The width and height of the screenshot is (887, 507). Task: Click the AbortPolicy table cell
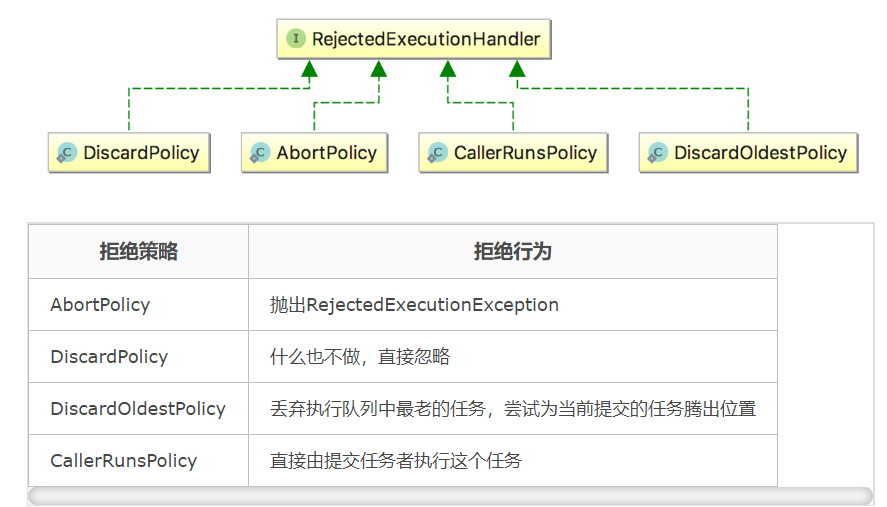point(100,305)
